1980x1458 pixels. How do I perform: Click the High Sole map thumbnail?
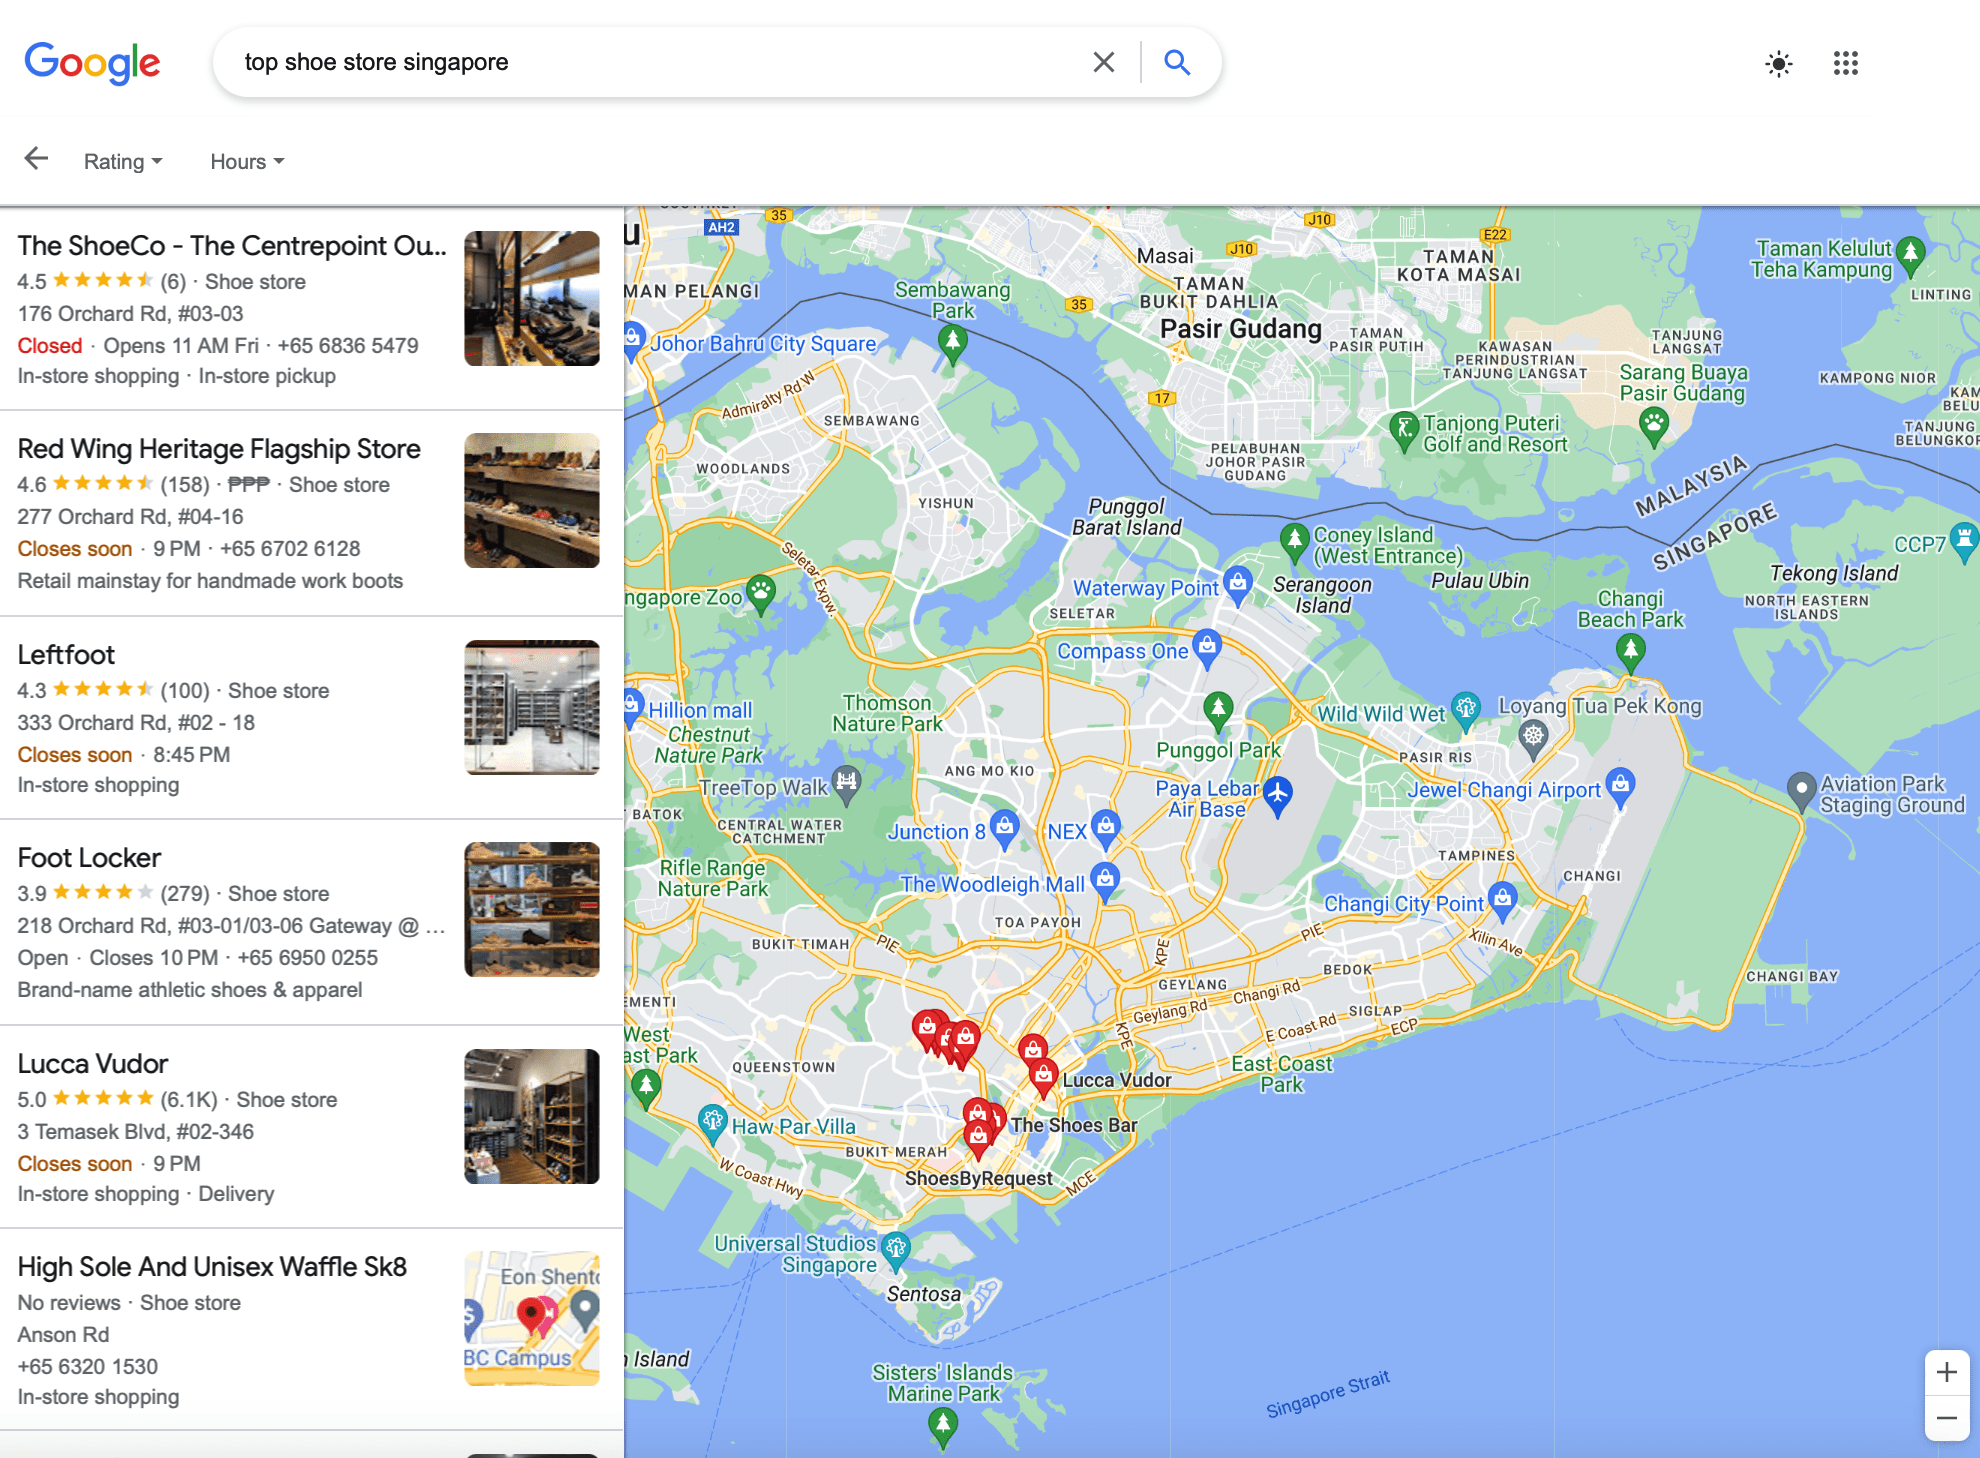(531, 1318)
